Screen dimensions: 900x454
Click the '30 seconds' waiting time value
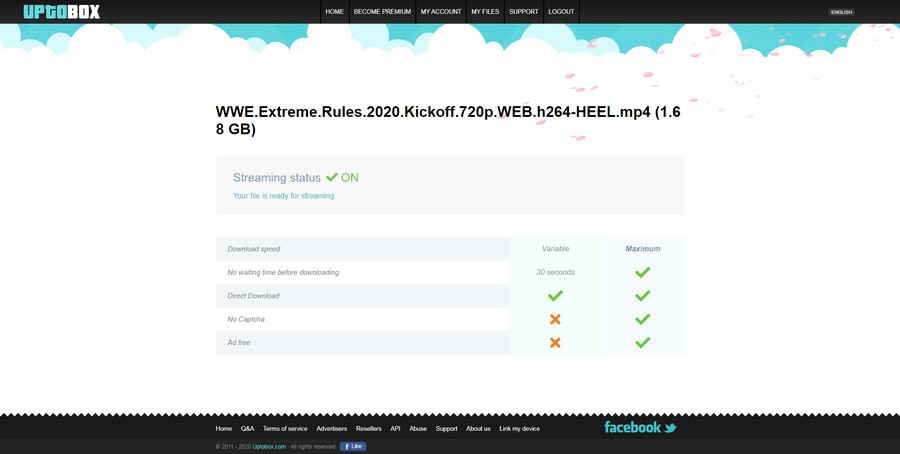[x=556, y=273]
